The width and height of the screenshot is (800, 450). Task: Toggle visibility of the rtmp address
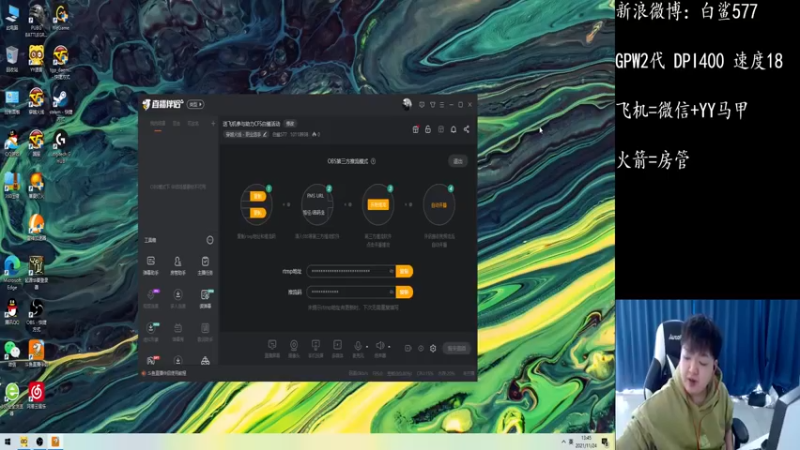point(392,271)
